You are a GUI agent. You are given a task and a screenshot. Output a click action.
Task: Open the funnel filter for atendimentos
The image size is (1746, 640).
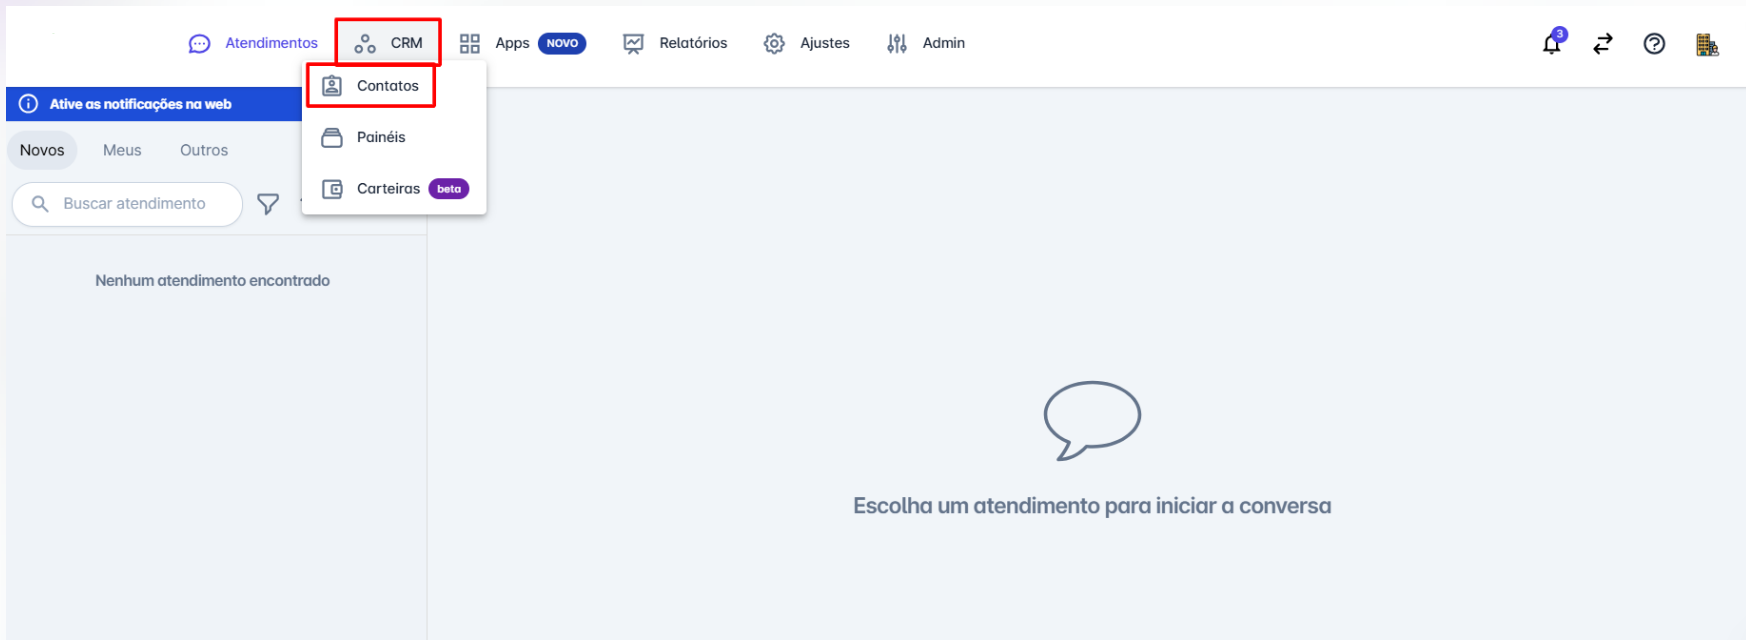click(x=268, y=204)
